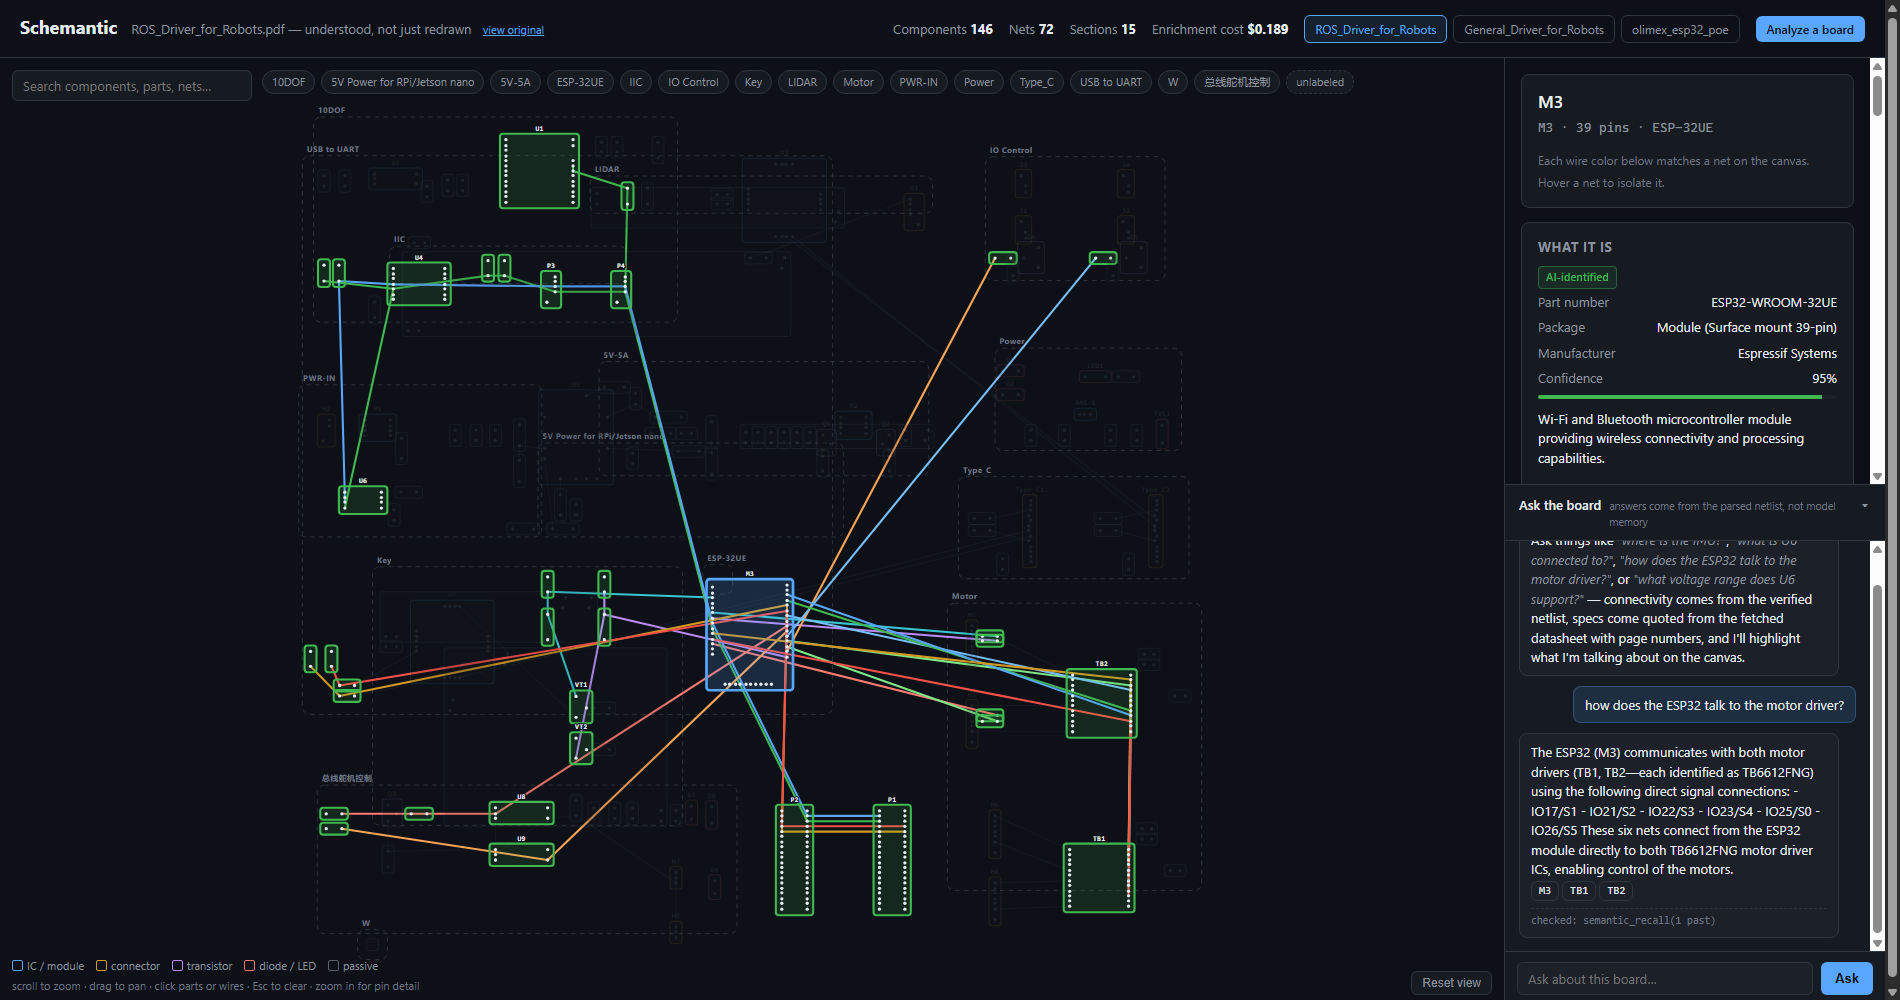Screen dimensions: 1900x1000
Task: Select the U9 component block
Action: (521, 854)
